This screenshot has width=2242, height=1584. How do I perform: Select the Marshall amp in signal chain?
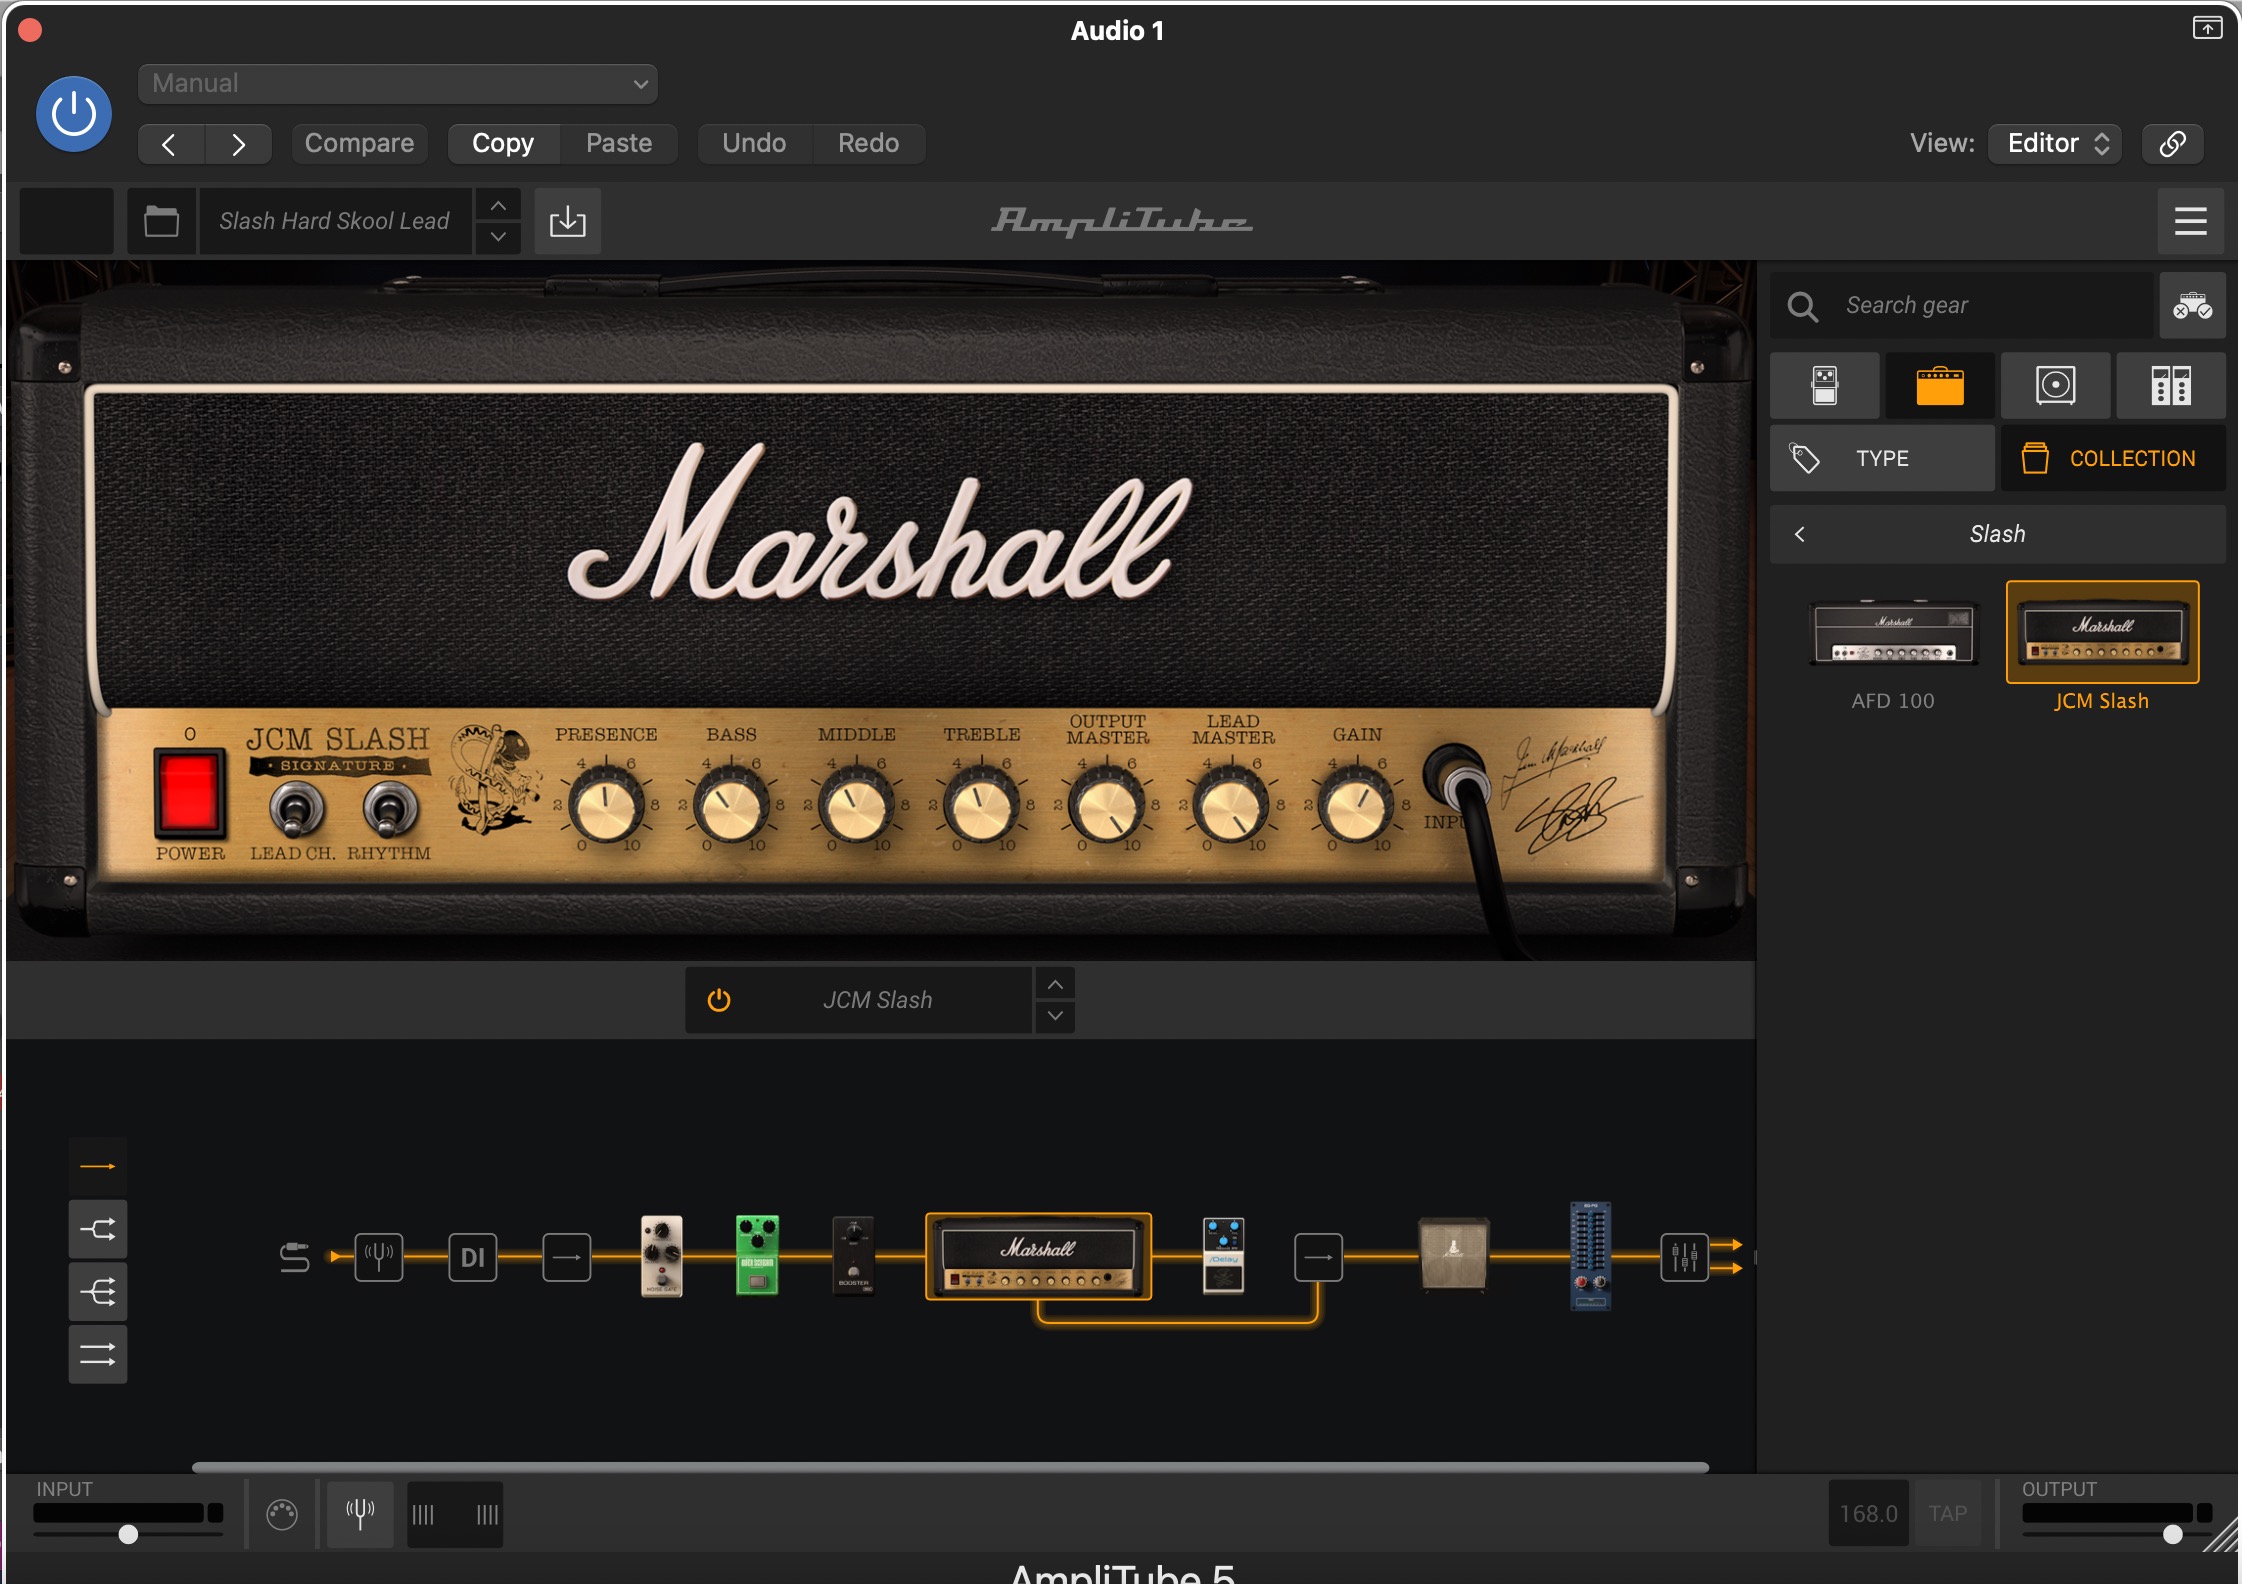(1039, 1257)
